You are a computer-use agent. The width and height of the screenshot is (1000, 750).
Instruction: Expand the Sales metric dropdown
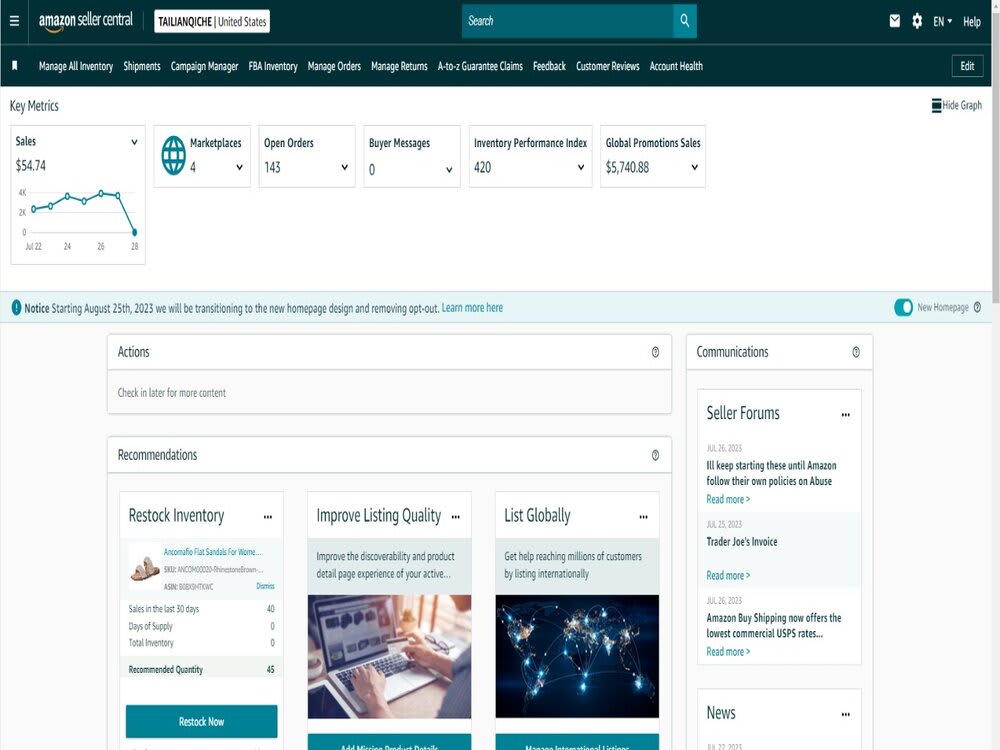coord(134,142)
